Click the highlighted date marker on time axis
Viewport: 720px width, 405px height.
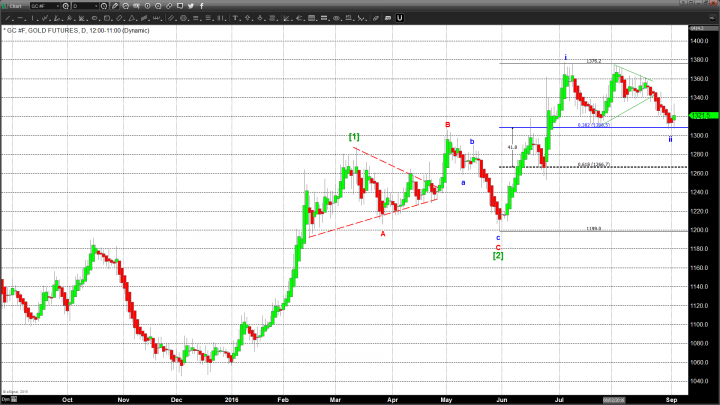(x=614, y=400)
